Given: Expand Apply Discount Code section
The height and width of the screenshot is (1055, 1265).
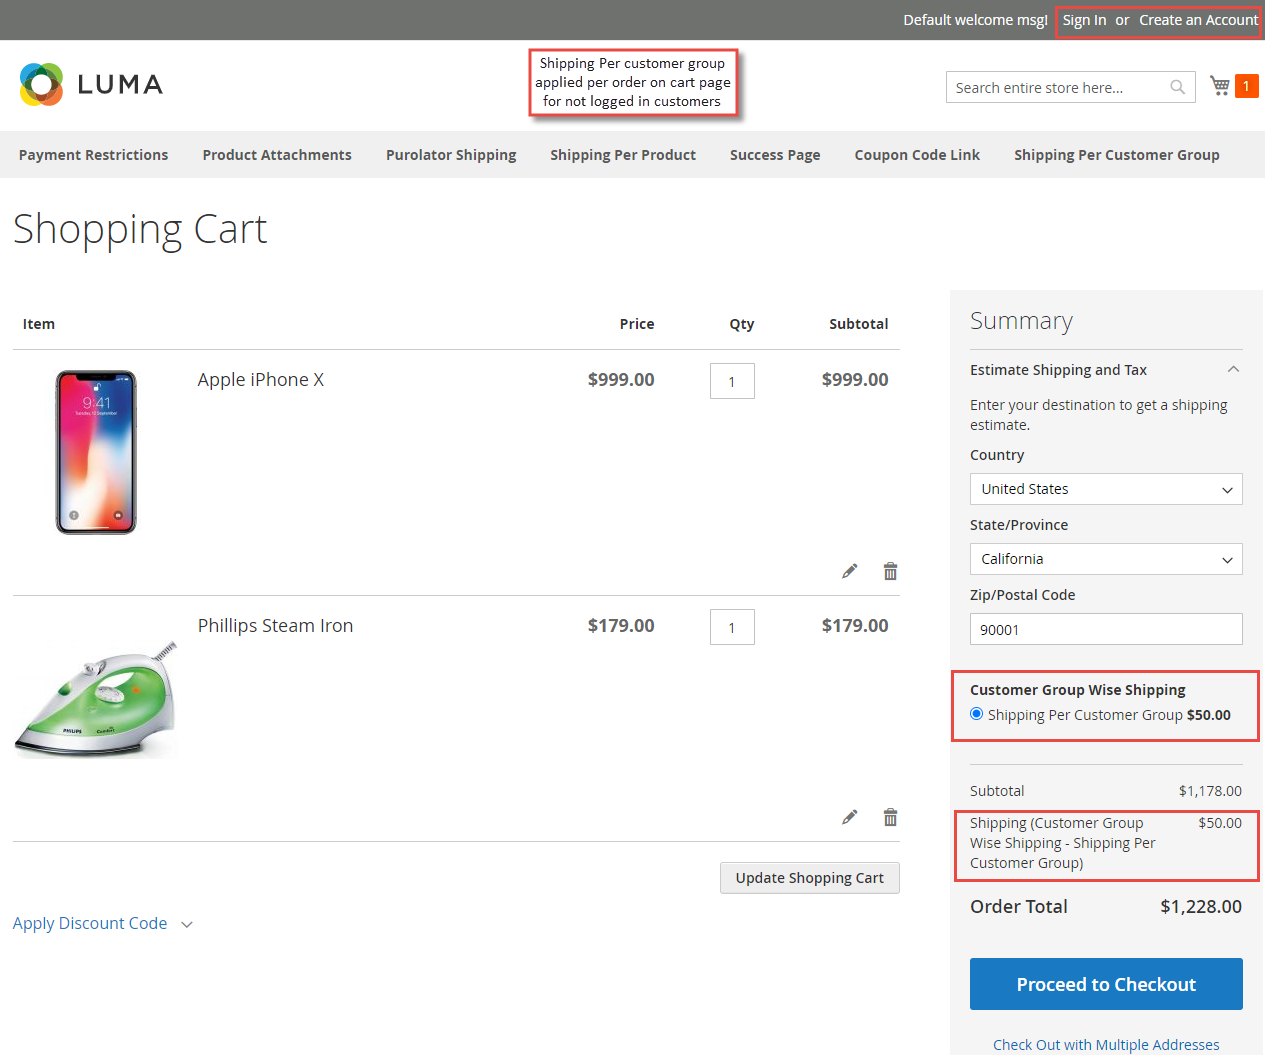Looking at the screenshot, I should pyautogui.click(x=102, y=923).
